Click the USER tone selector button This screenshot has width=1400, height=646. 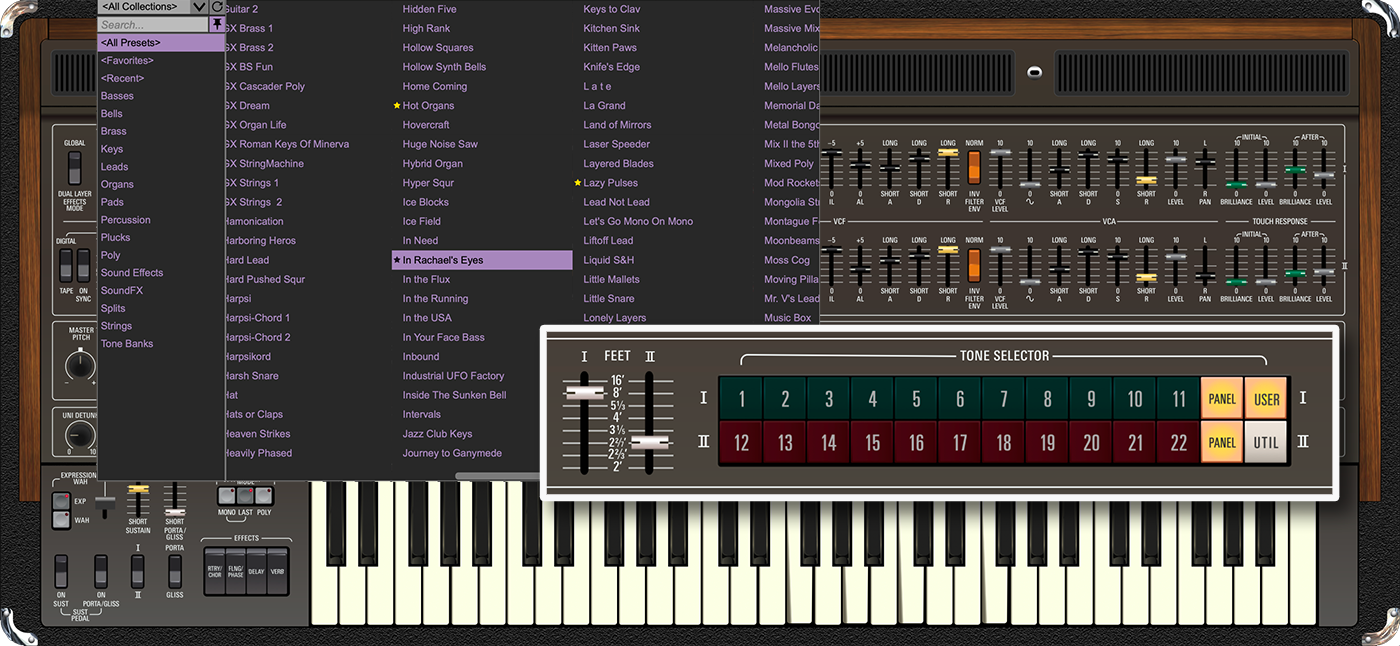click(1266, 398)
